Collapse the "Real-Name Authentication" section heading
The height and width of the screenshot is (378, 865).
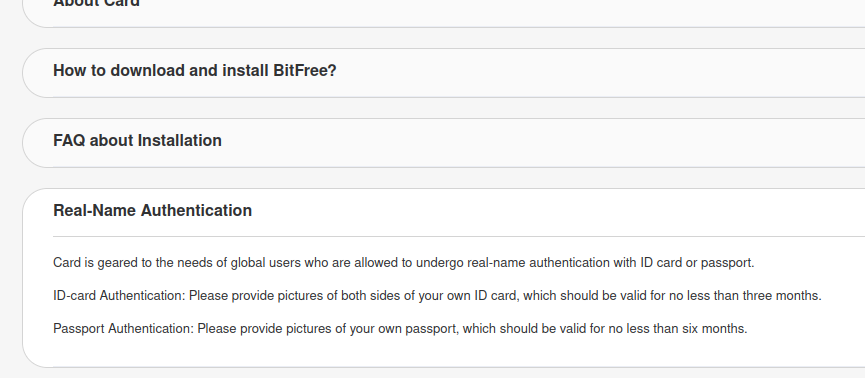pyautogui.click(x=152, y=210)
